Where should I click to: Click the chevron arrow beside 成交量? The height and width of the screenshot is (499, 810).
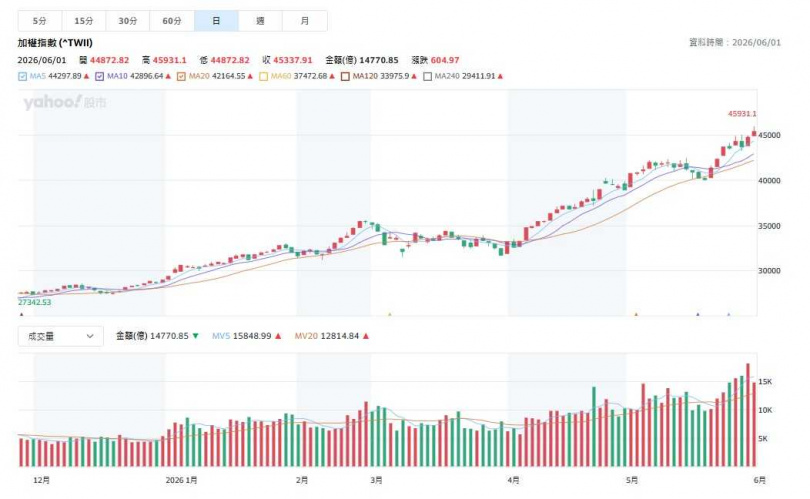pos(90,336)
